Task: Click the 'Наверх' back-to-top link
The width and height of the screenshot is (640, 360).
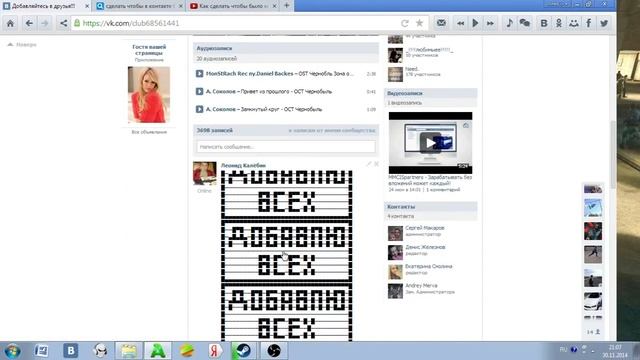Action: point(22,44)
